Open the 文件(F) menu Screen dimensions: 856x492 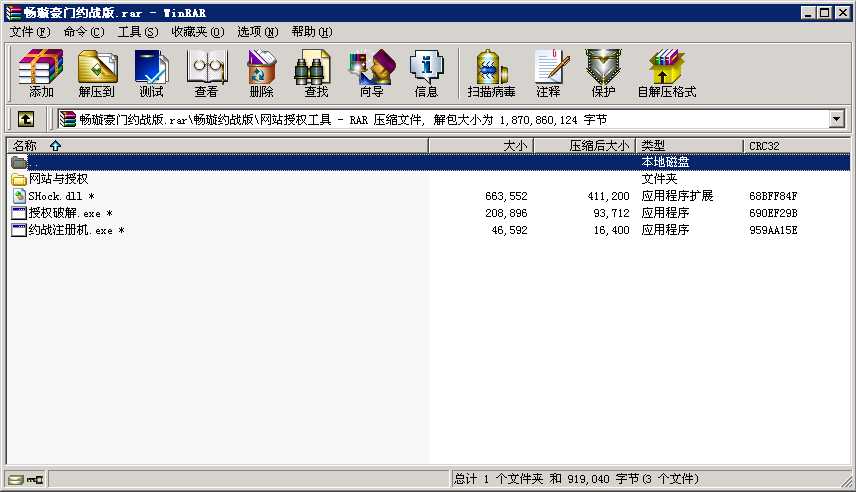point(29,32)
